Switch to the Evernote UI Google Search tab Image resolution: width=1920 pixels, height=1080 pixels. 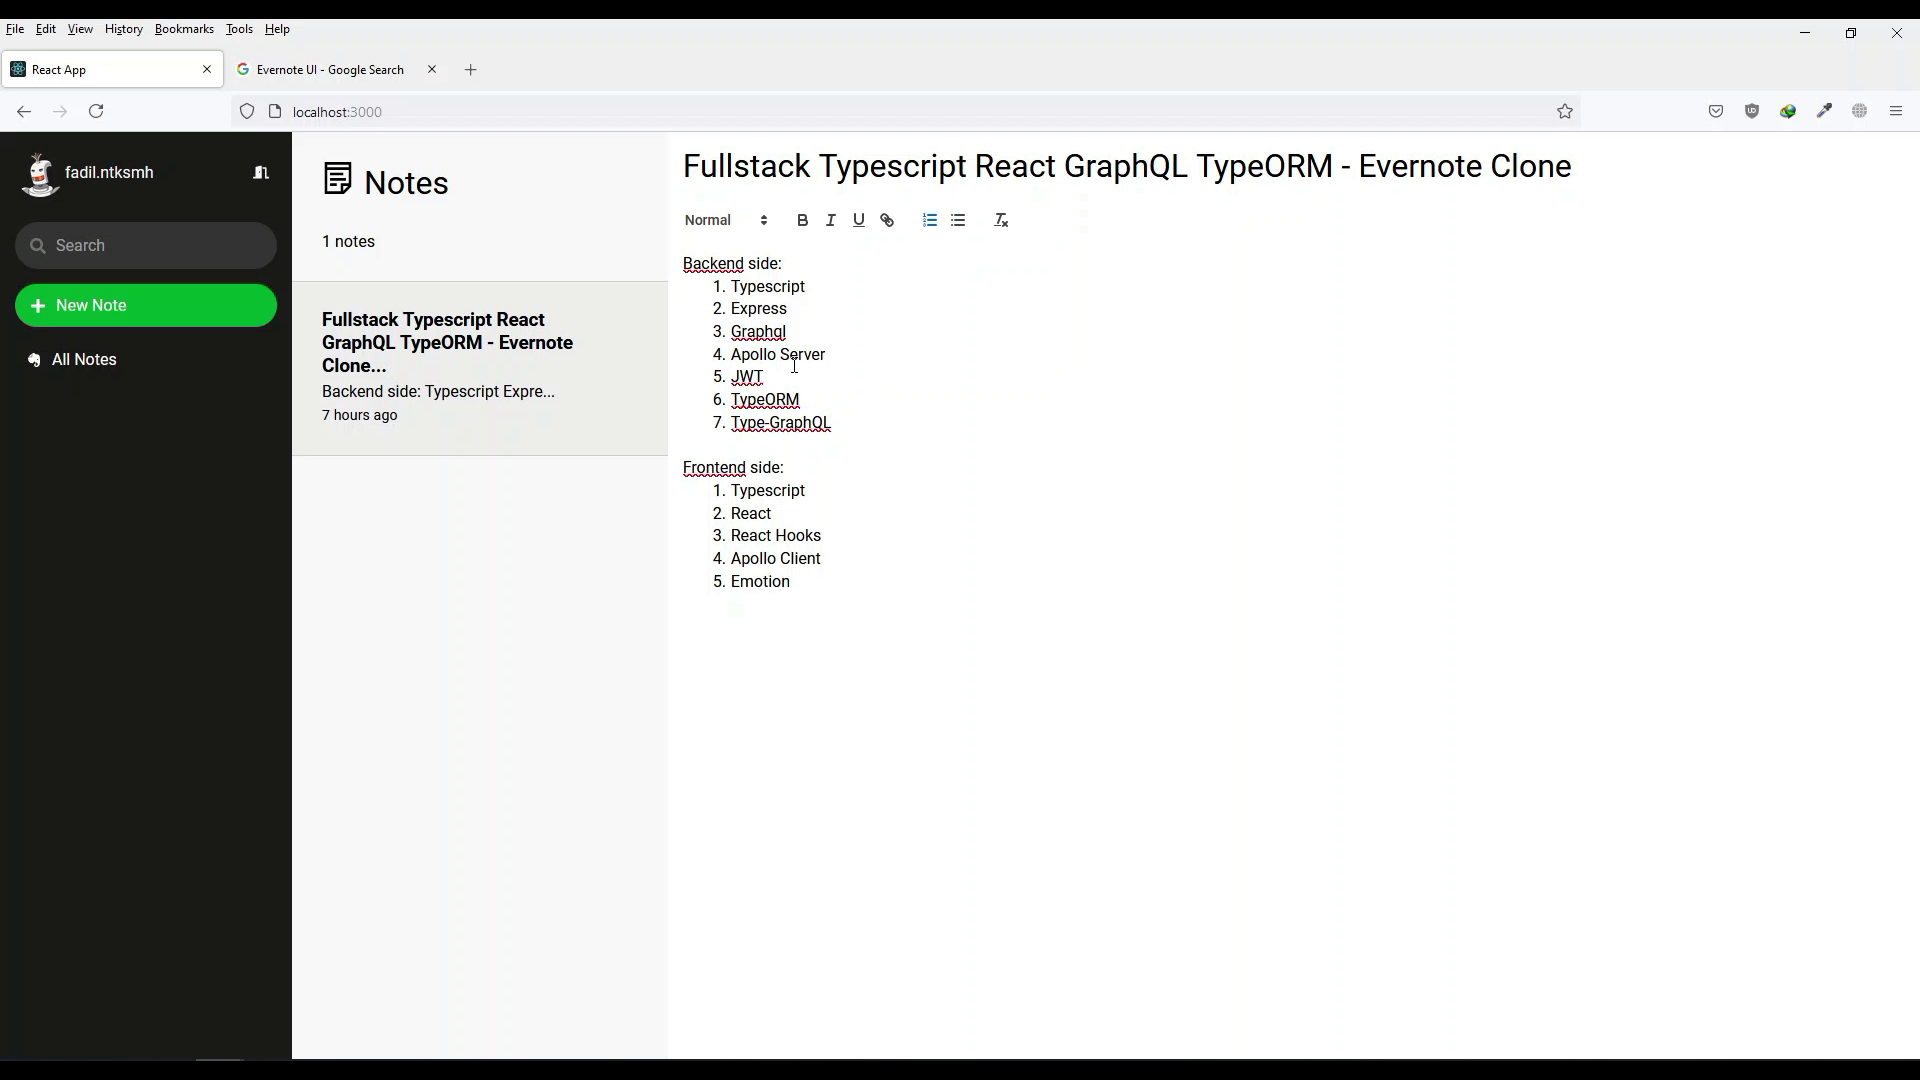click(x=330, y=69)
